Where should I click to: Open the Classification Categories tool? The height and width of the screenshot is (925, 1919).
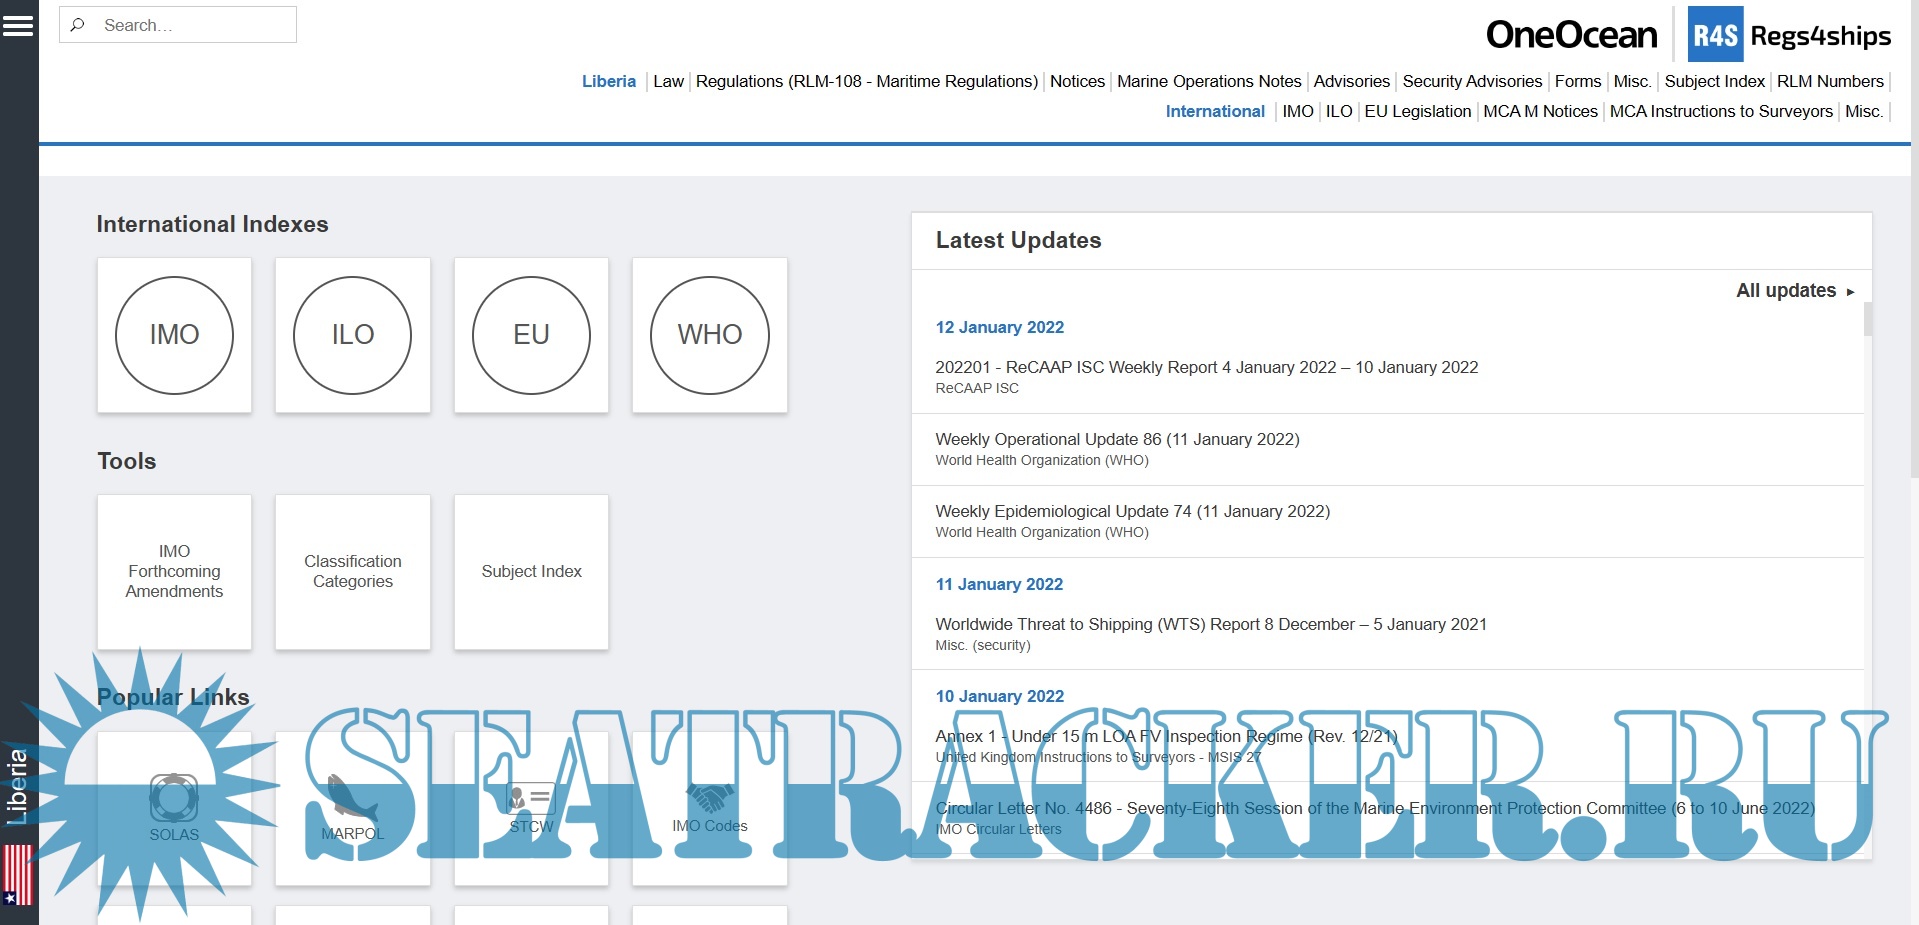(x=352, y=571)
